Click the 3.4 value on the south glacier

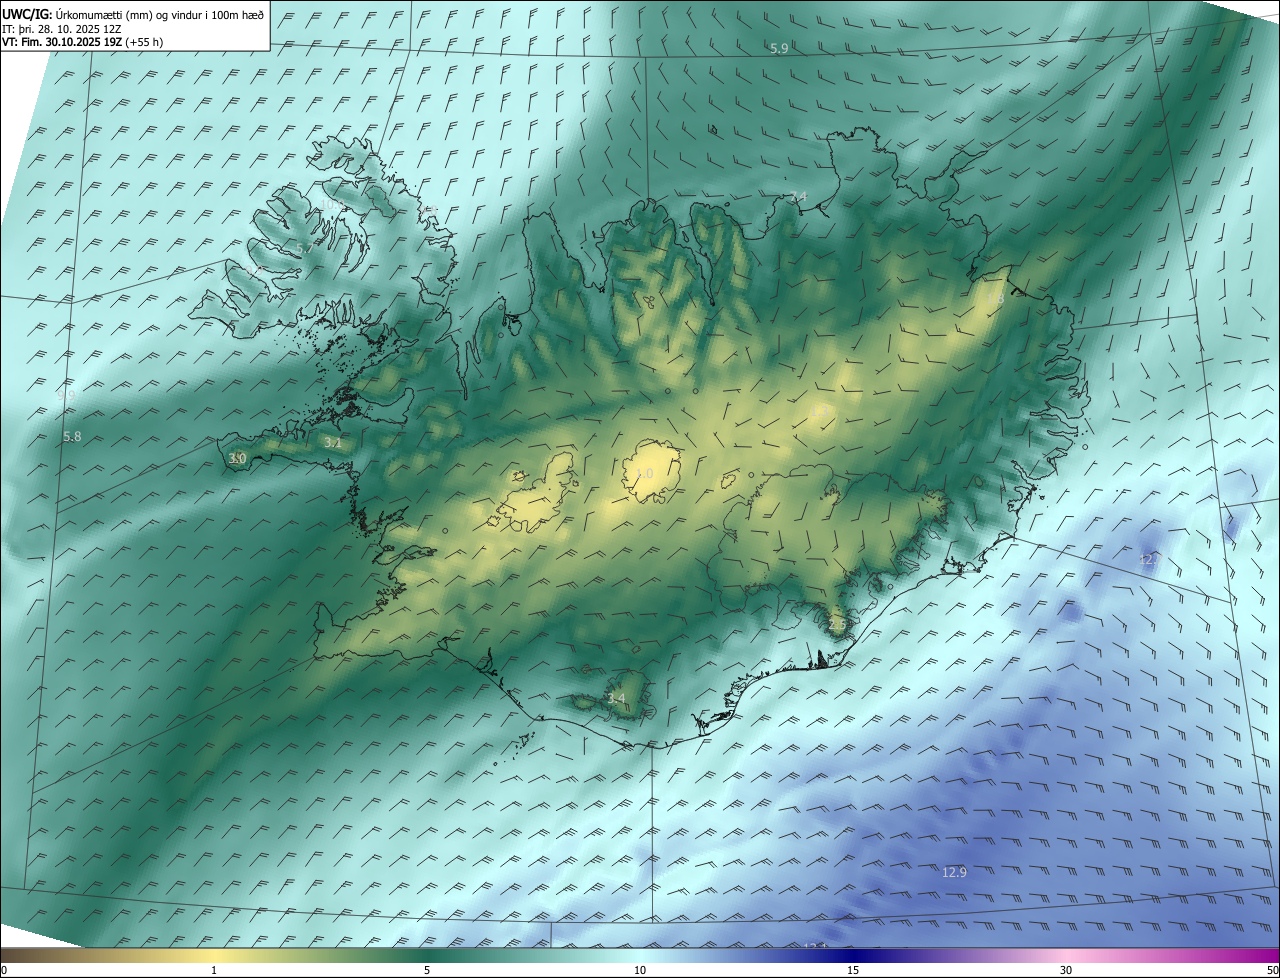pos(616,698)
